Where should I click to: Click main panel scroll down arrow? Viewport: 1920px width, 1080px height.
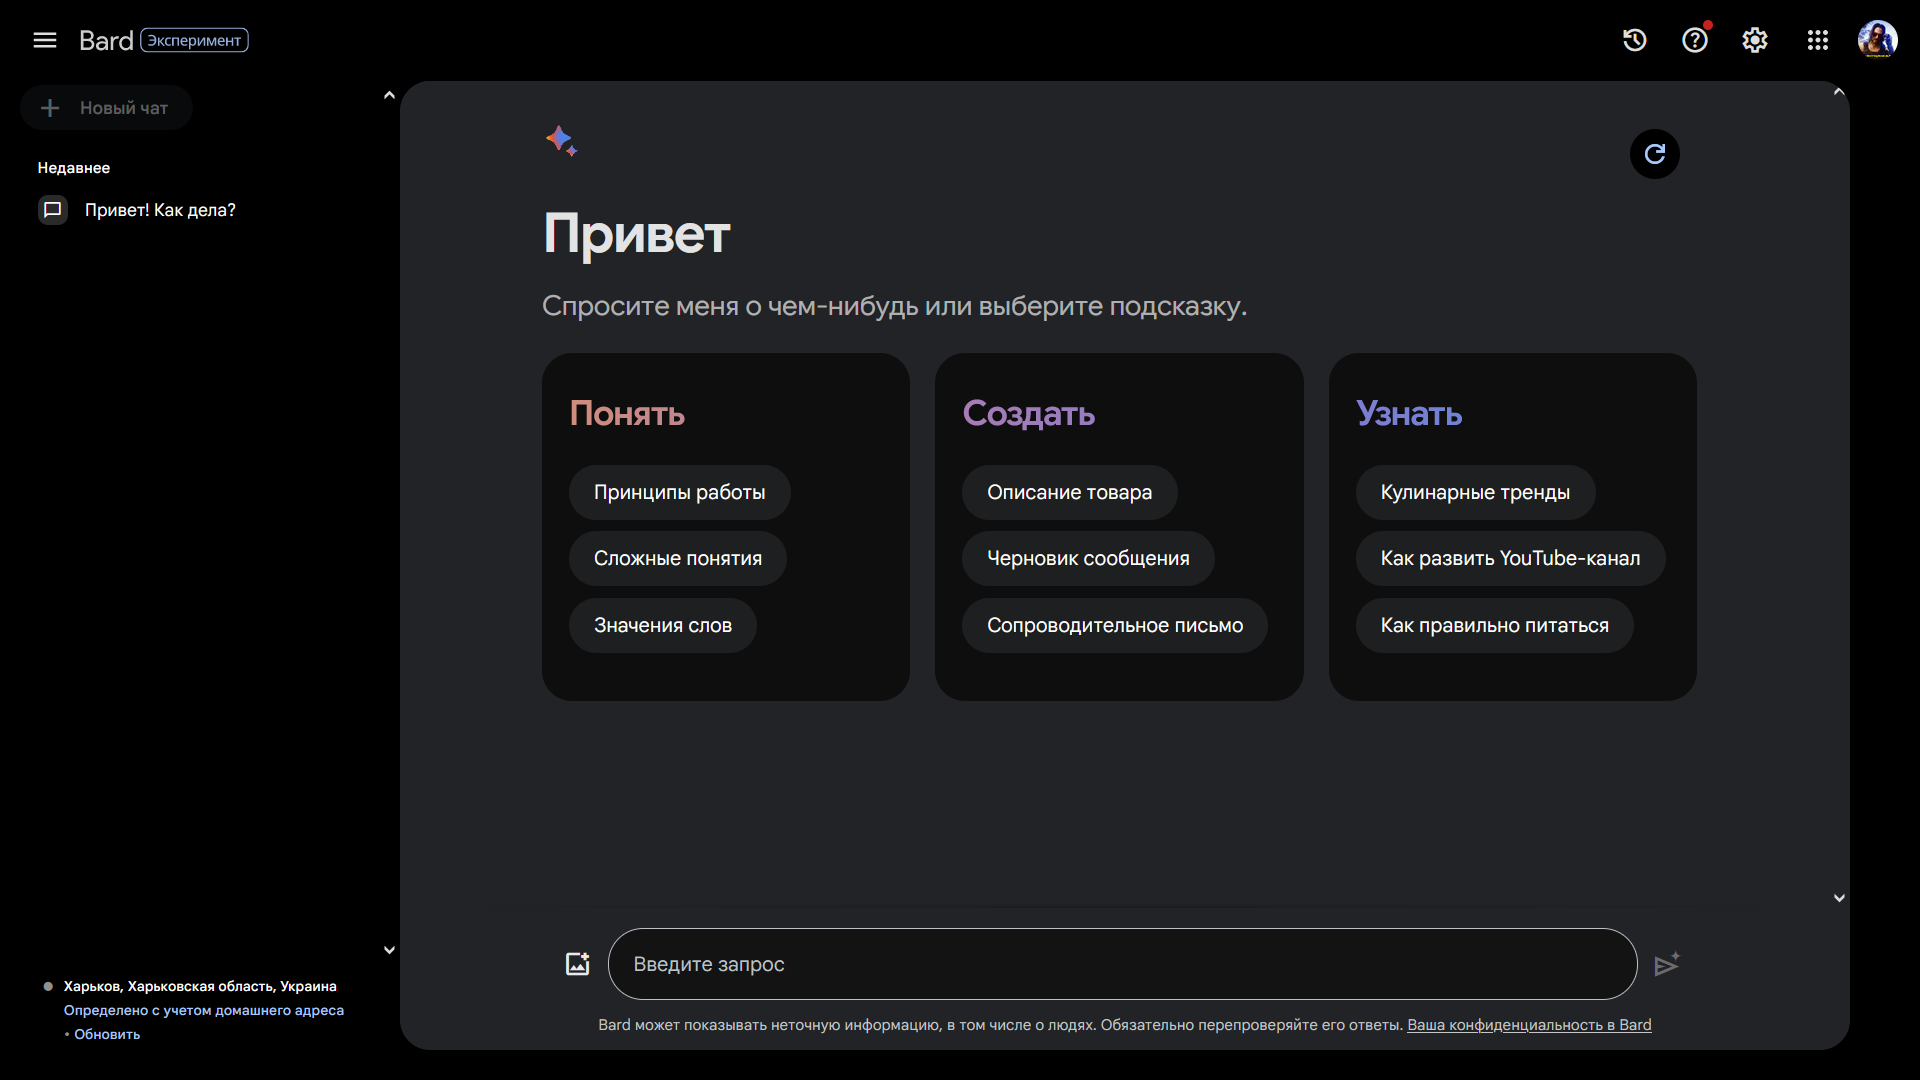coord(1839,898)
